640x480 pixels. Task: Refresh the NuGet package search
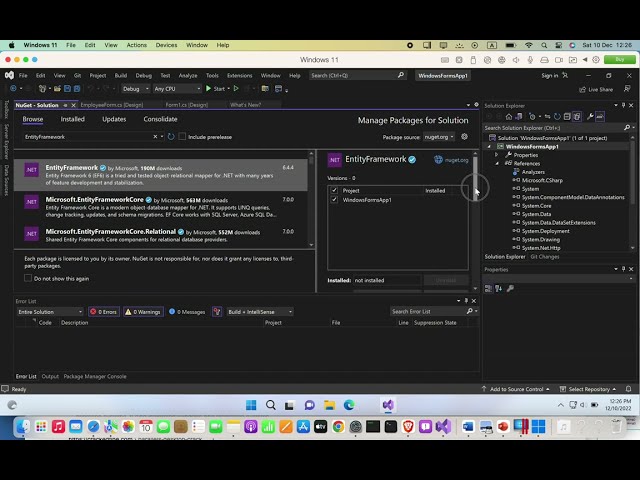pos(171,137)
